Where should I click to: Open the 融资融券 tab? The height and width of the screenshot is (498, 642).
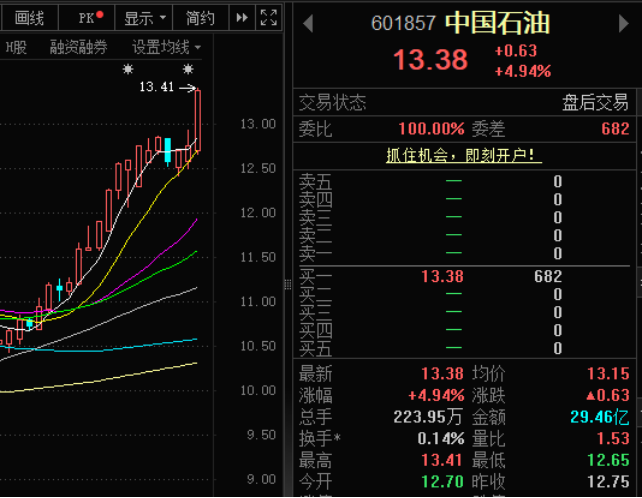click(x=79, y=48)
